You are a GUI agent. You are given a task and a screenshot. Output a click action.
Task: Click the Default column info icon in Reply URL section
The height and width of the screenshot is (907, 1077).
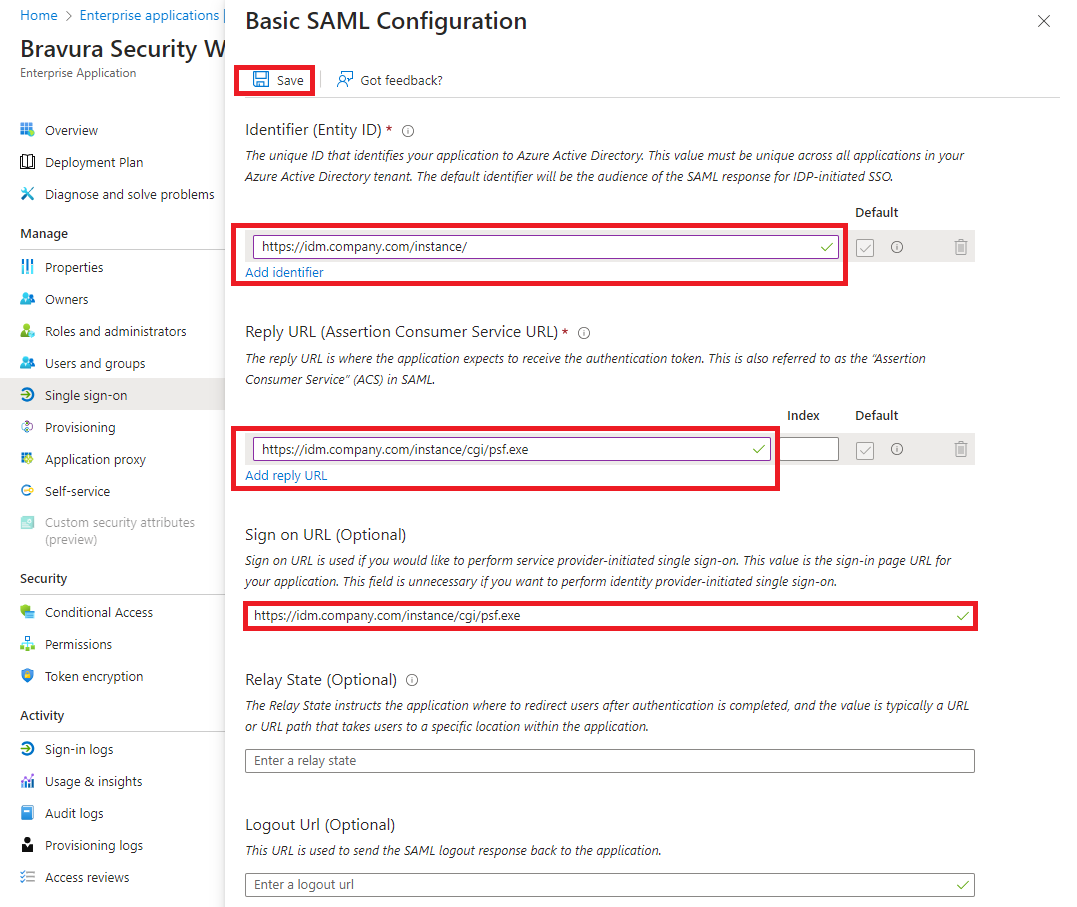pyautogui.click(x=897, y=449)
